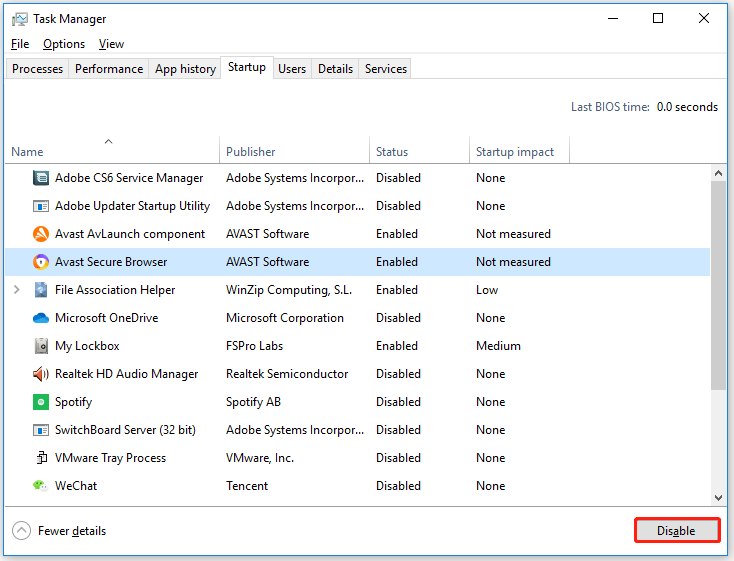The height and width of the screenshot is (561, 734).
Task: Select the SwitchBoard Server (32 bit) name
Action: 125,430
